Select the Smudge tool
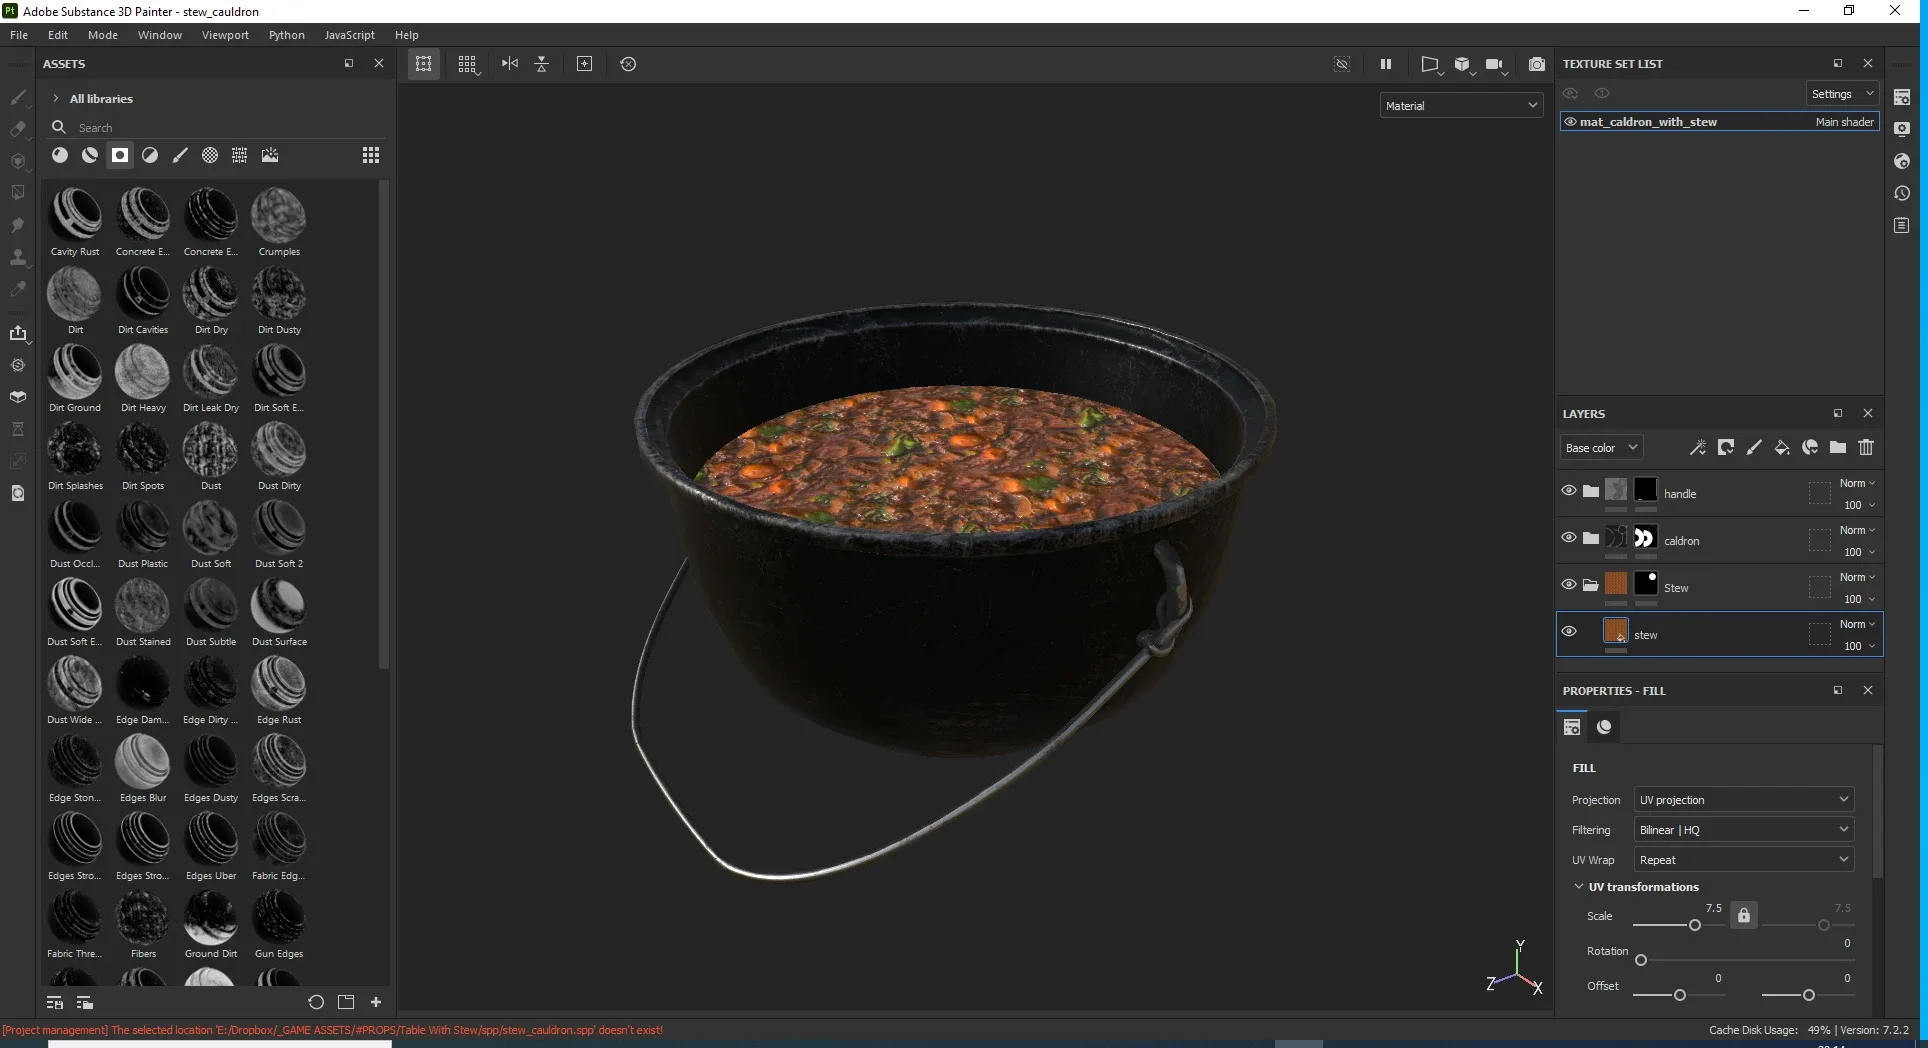Image resolution: width=1928 pixels, height=1048 pixels. click(x=18, y=225)
